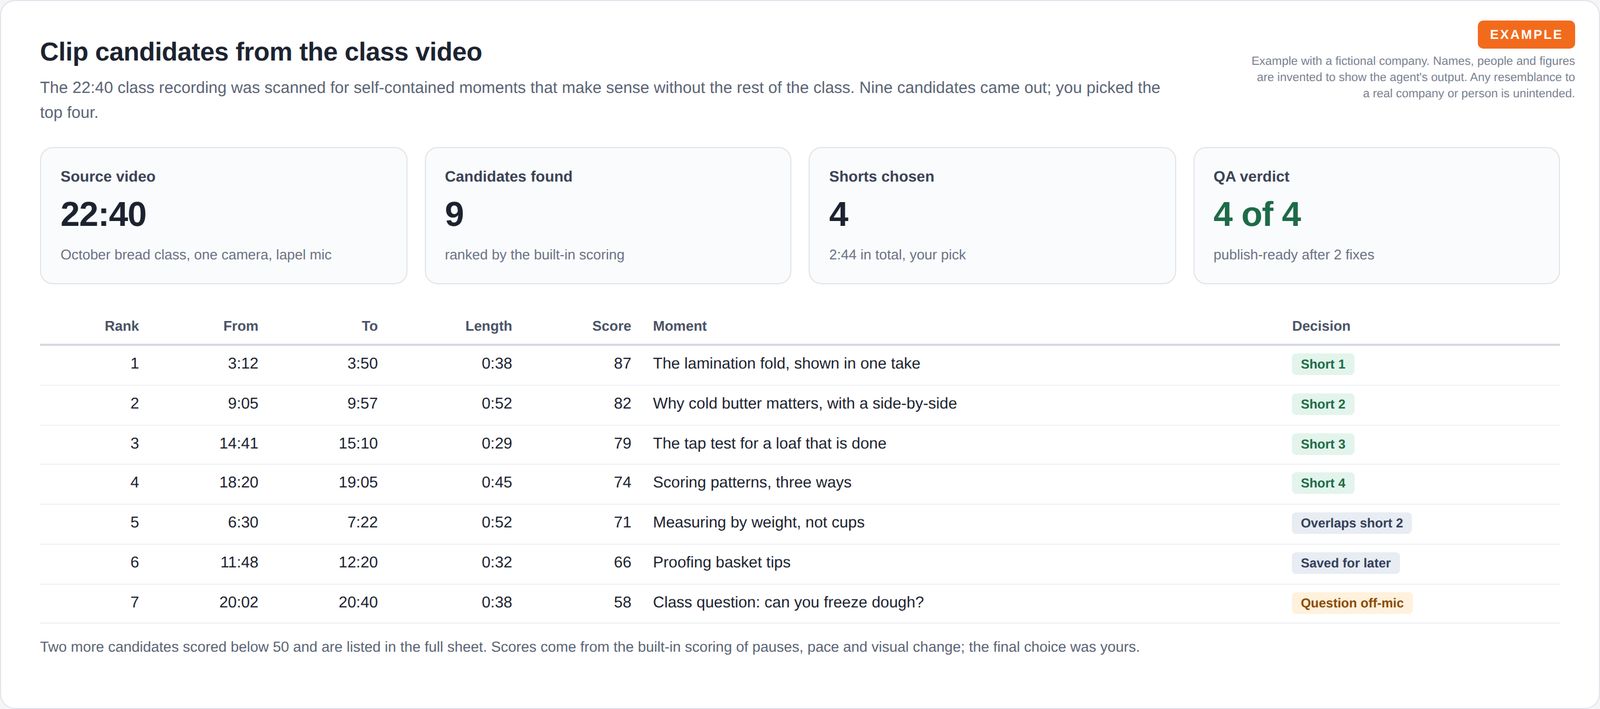This screenshot has width=1600, height=709.
Task: Click the 0:32 length cell
Action: point(497,563)
